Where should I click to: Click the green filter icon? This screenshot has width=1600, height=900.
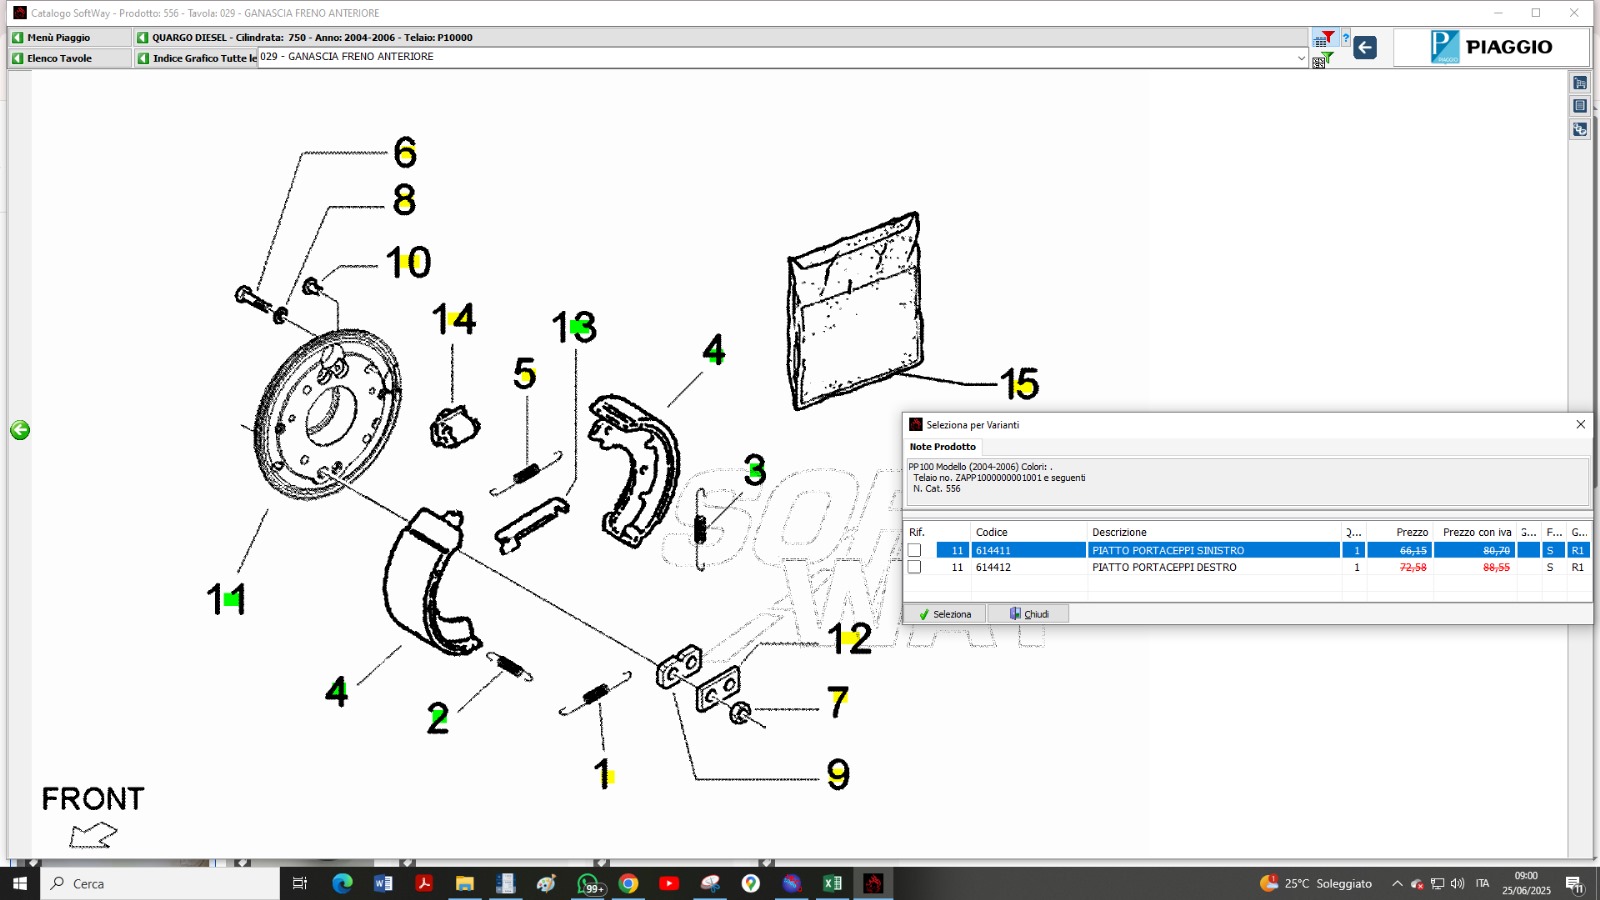pyautogui.click(x=1327, y=58)
